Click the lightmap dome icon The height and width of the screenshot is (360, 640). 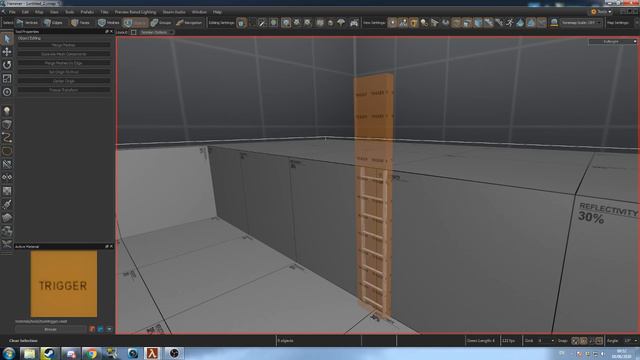(x=554, y=23)
